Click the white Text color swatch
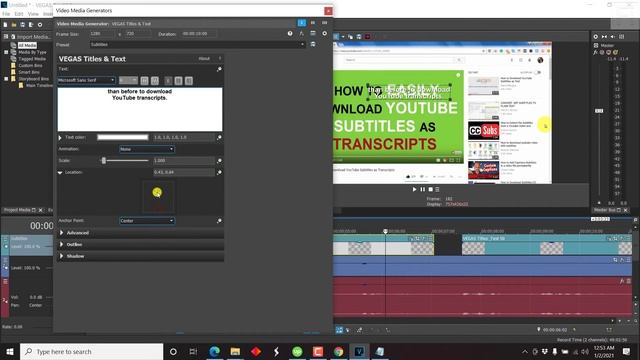Image resolution: width=640 pixels, height=360 pixels. [x=123, y=137]
